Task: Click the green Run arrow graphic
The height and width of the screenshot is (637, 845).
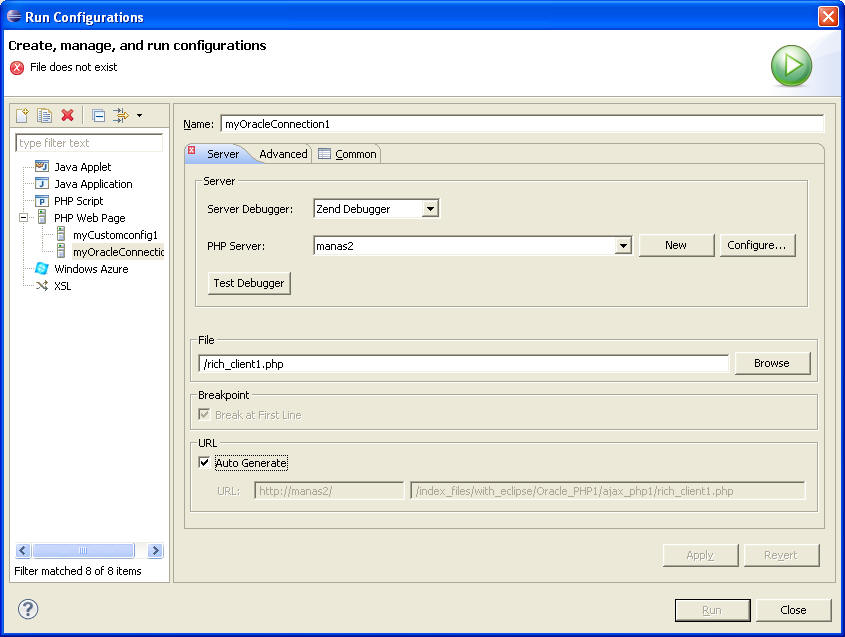Action: [x=791, y=66]
